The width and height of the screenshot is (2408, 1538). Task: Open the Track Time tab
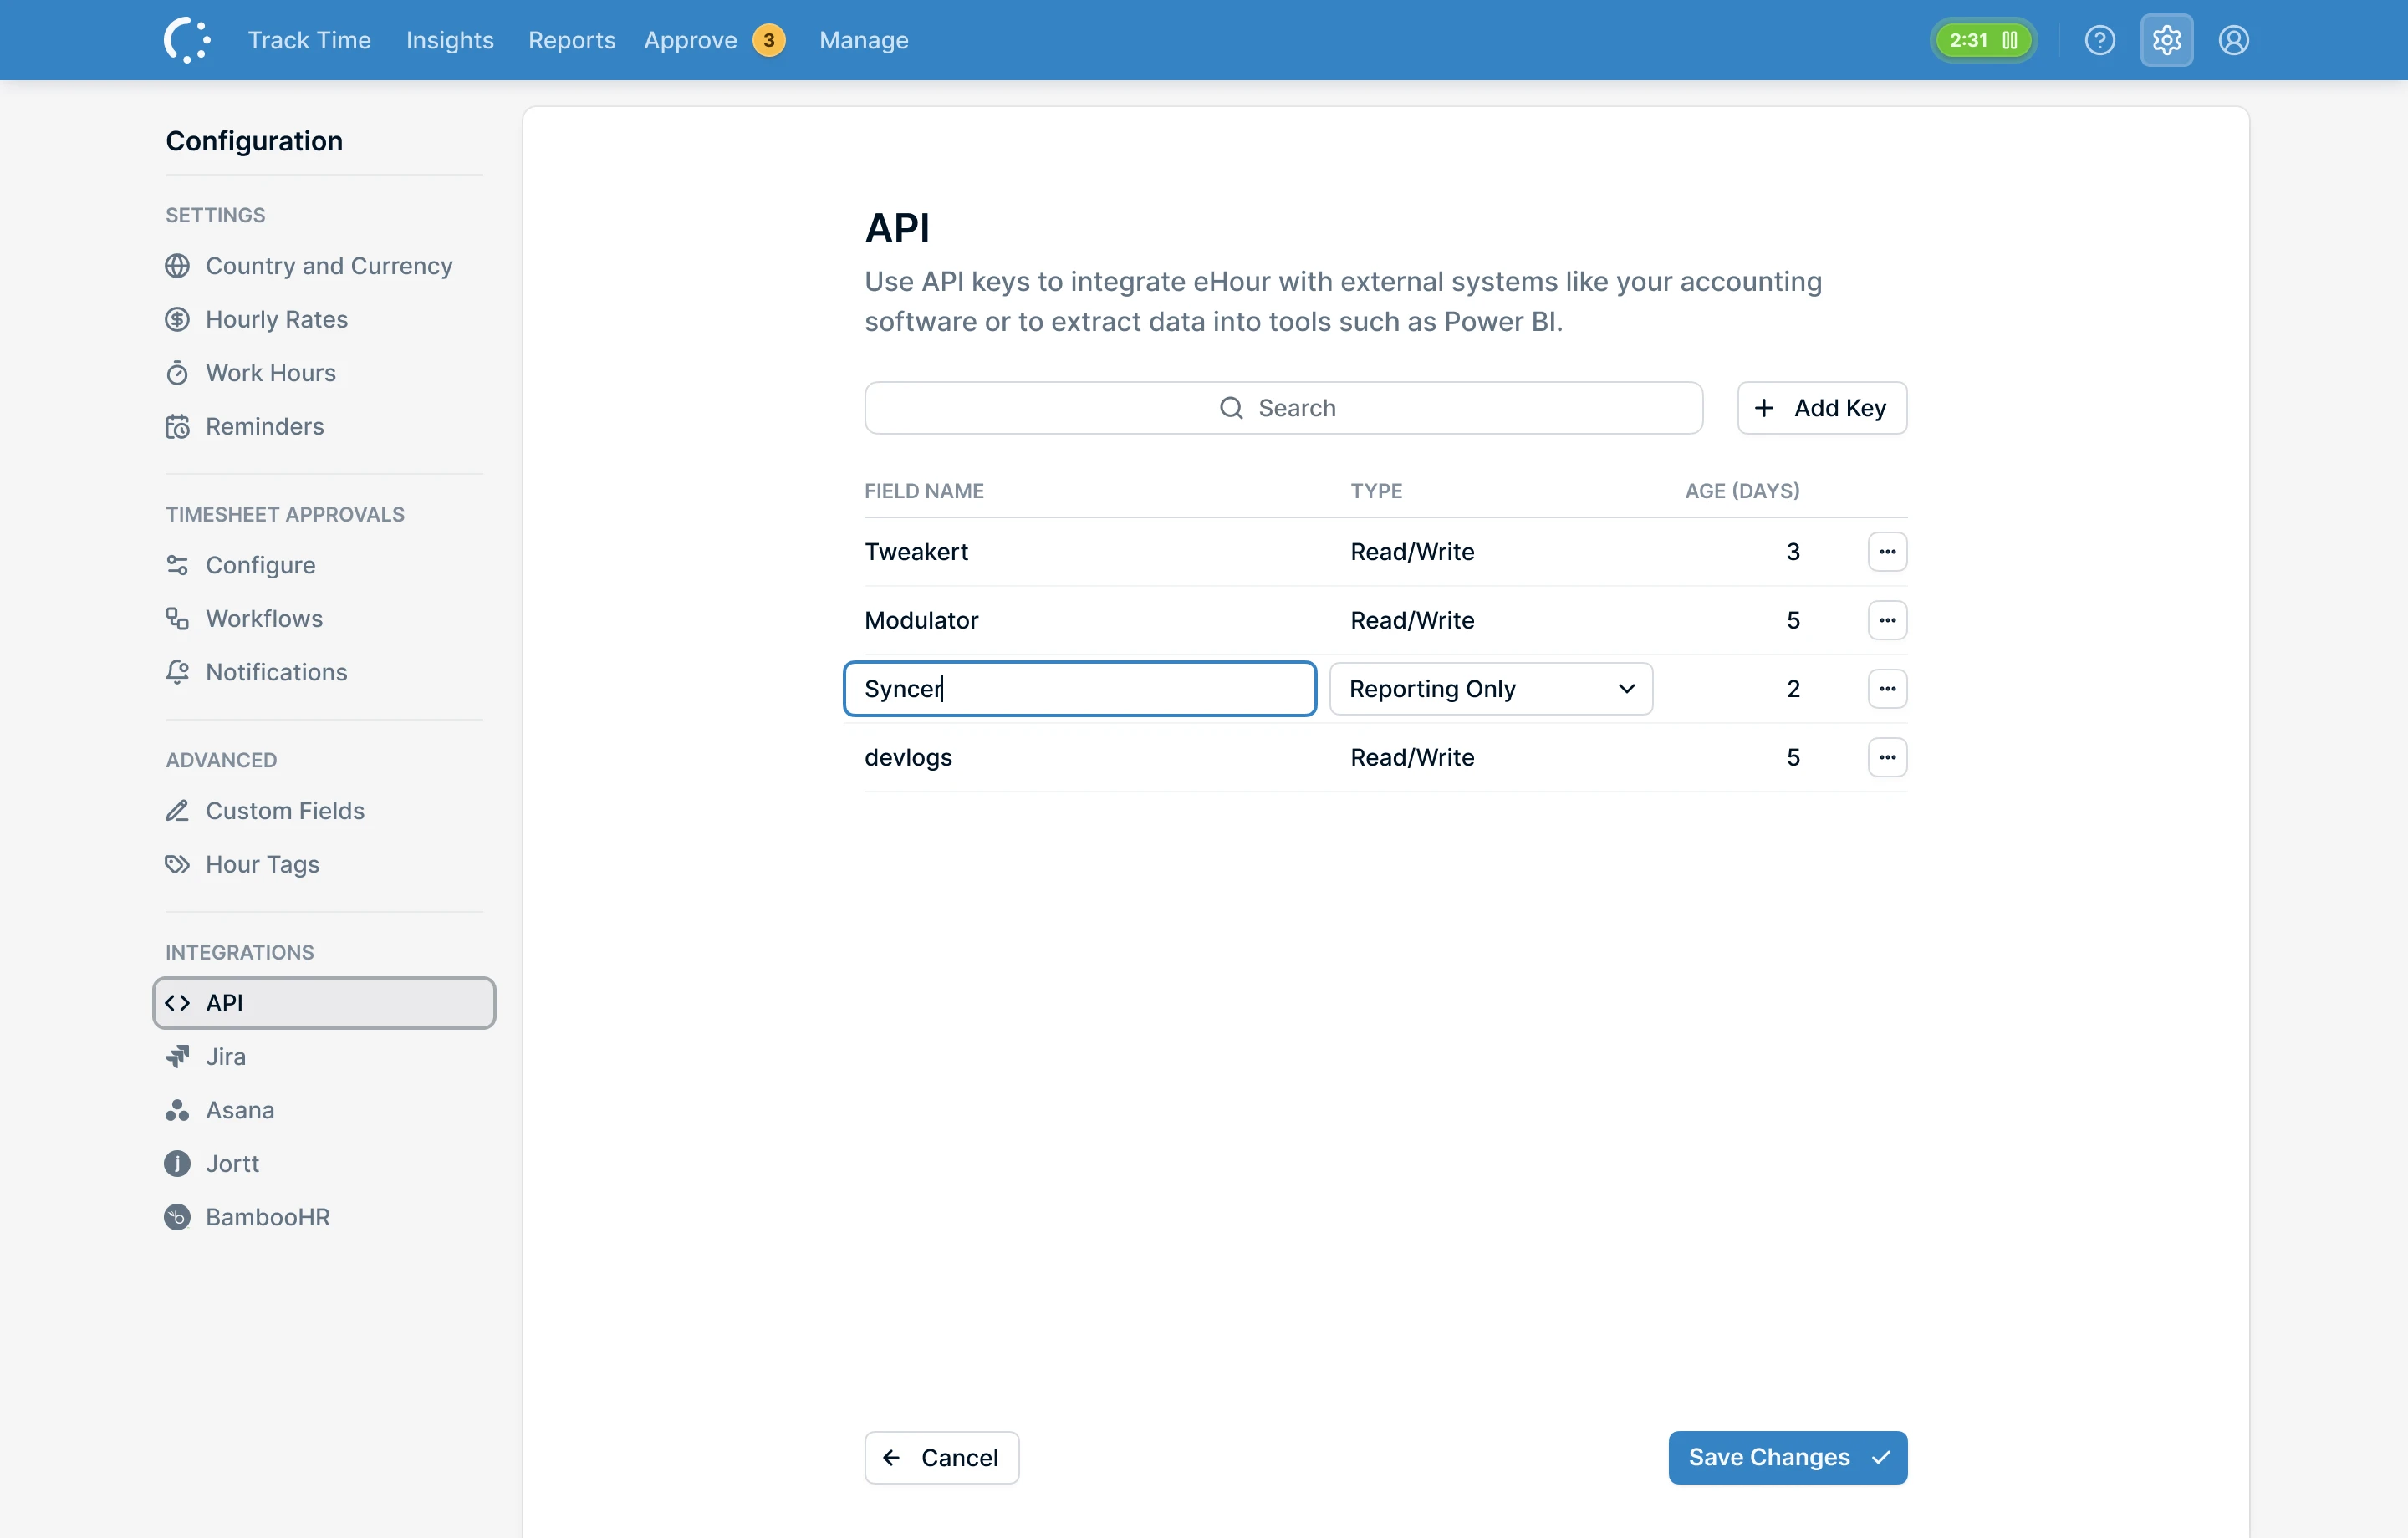(x=309, y=40)
